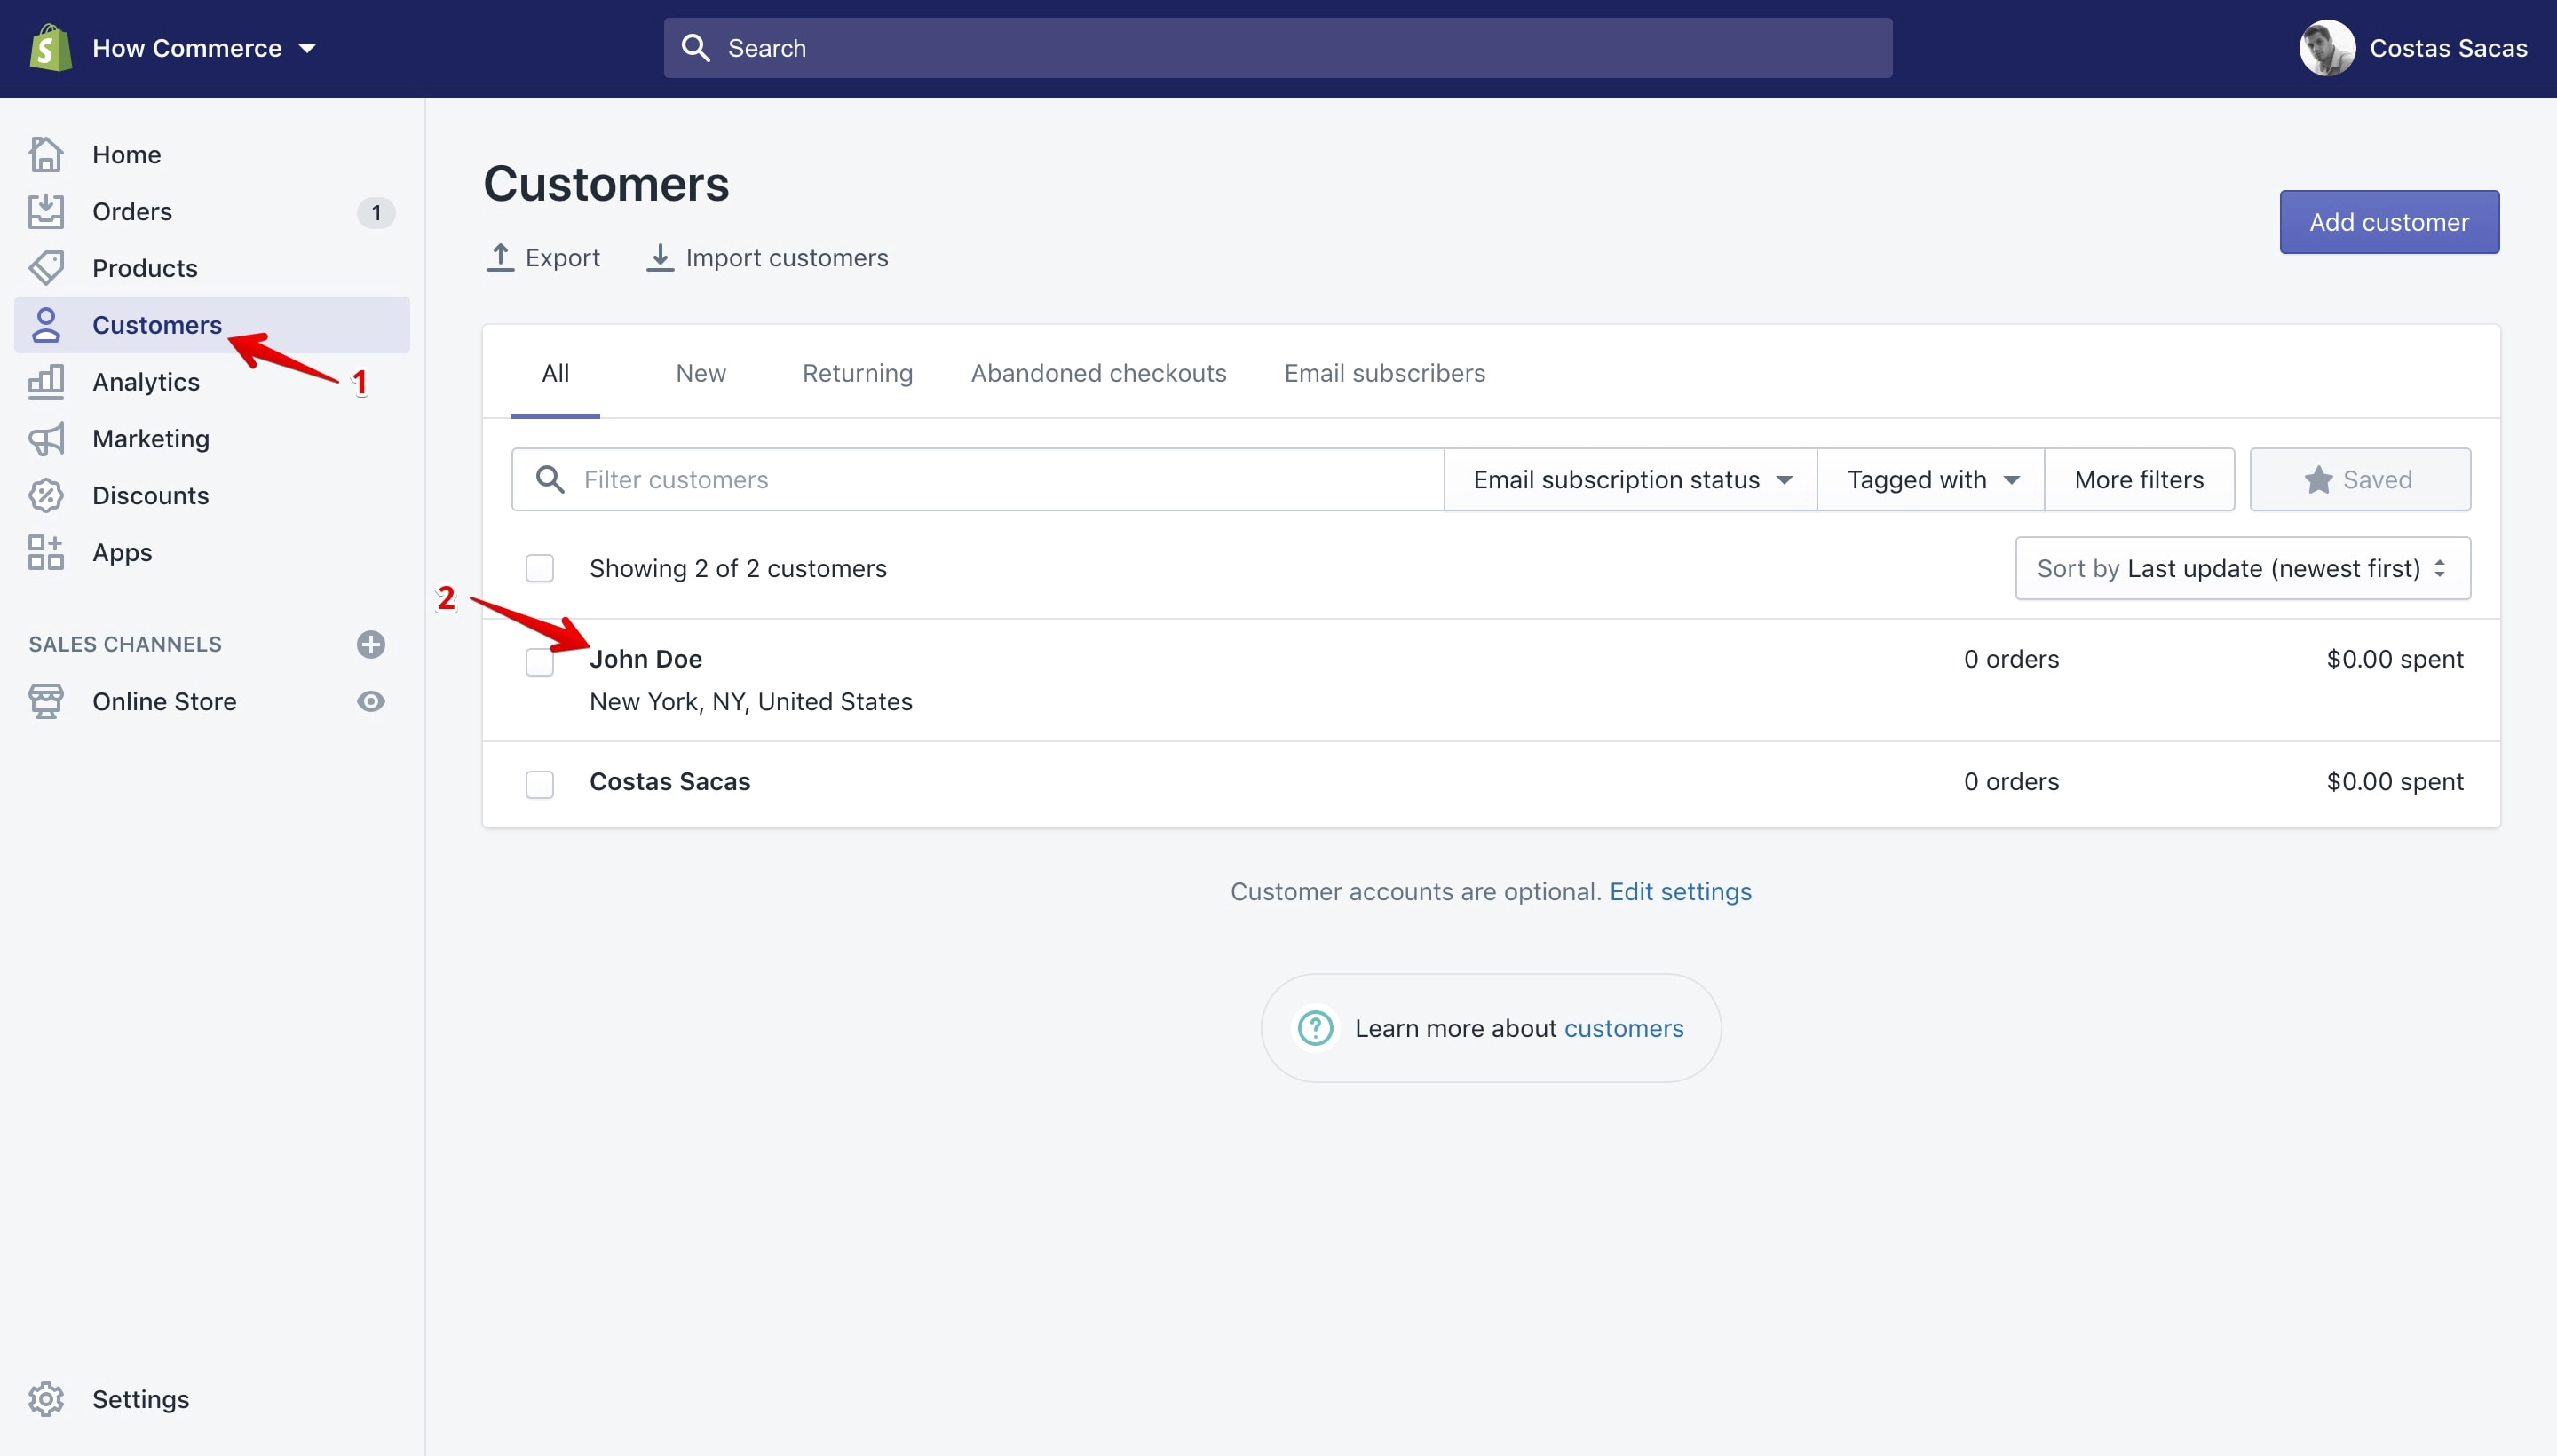
Task: Open the Email subscription status filter
Action: point(1631,479)
